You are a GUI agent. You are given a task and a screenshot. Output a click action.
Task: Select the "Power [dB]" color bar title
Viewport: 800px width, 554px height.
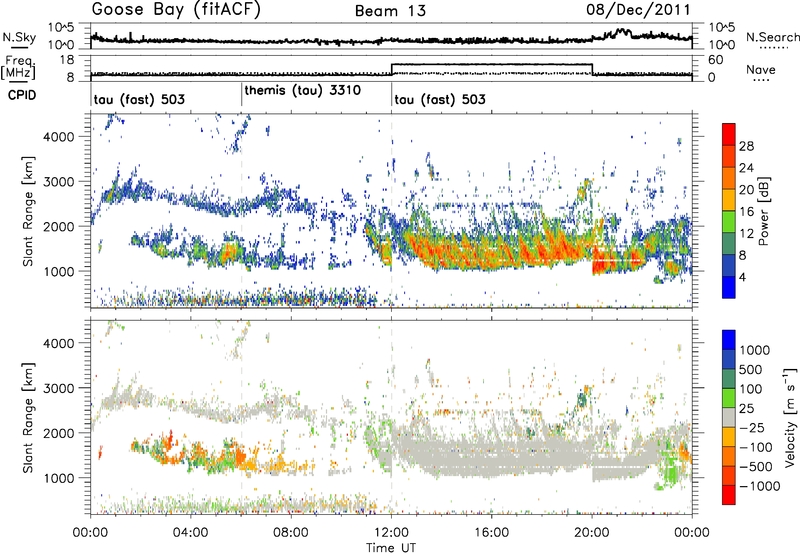point(763,211)
